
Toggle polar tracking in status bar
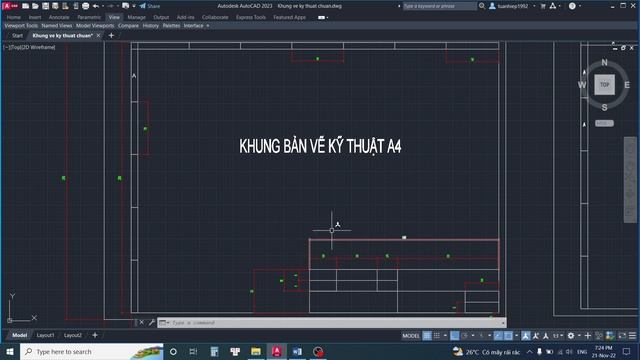tap(464, 336)
